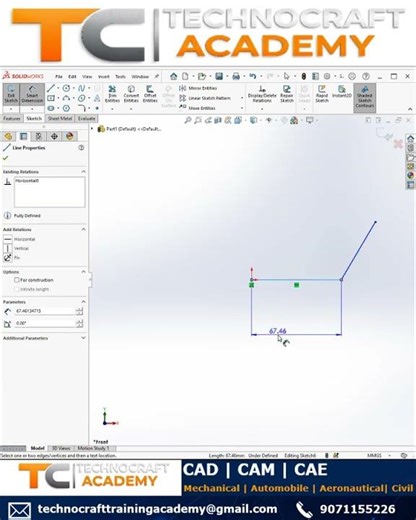
Task: Open the File menu
Action: point(59,77)
